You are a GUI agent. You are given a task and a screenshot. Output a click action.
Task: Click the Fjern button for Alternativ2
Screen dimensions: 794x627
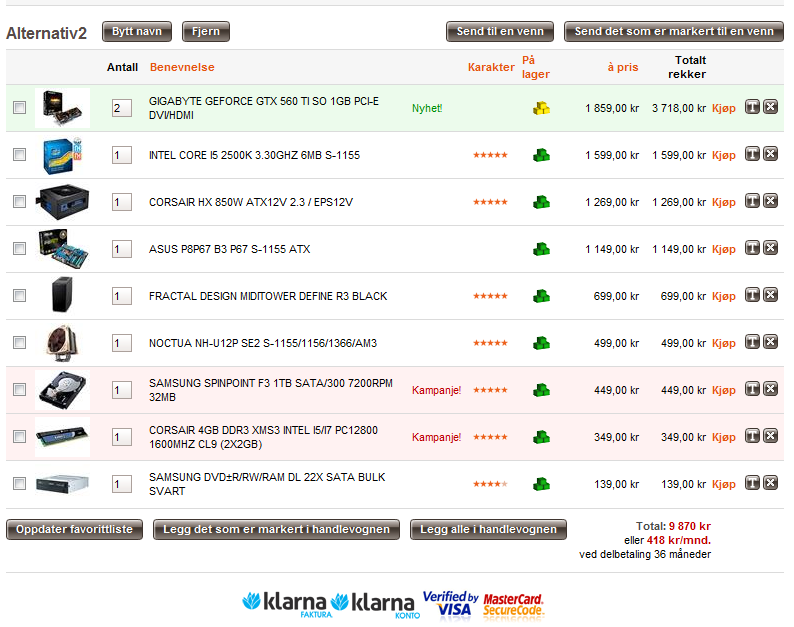pyautogui.click(x=206, y=31)
